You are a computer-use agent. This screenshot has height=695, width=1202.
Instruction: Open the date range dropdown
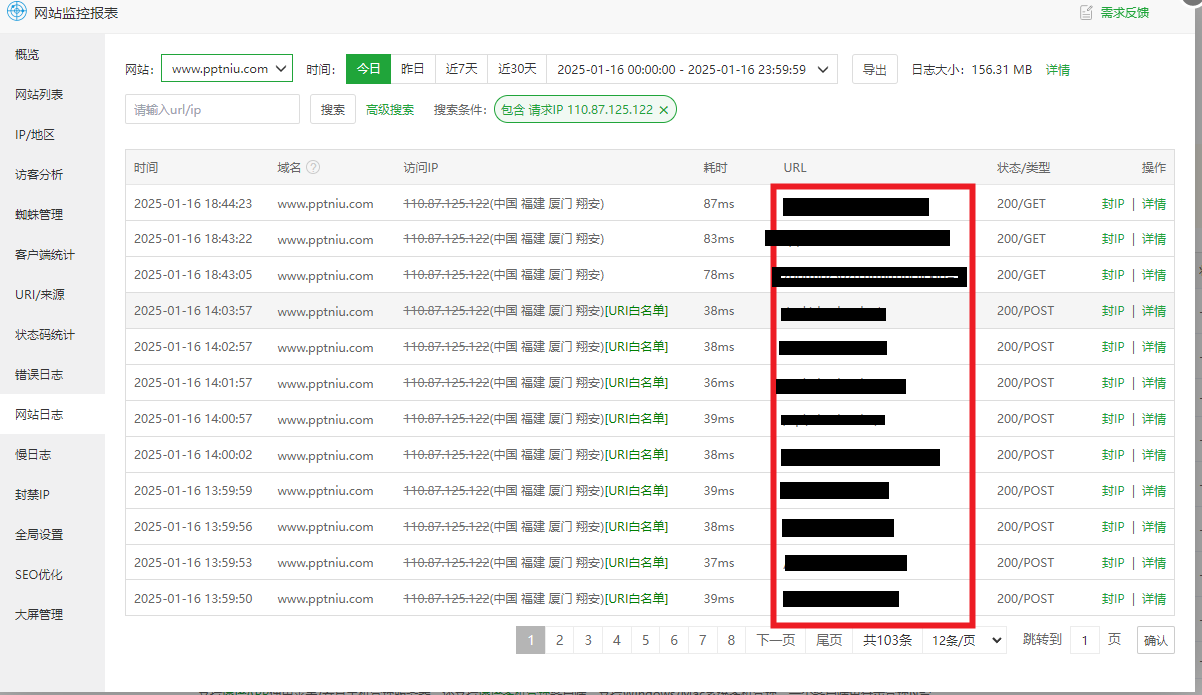[x=692, y=69]
